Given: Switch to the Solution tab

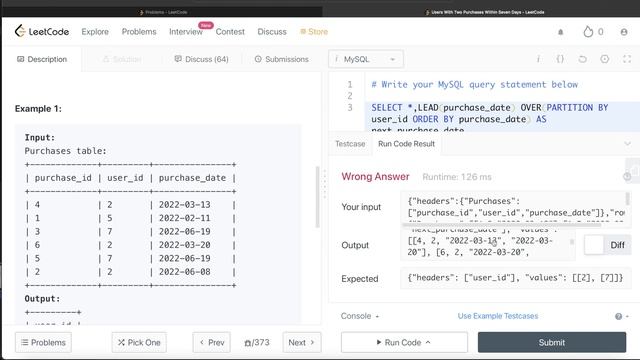Looking at the screenshot, I should 122,59.
